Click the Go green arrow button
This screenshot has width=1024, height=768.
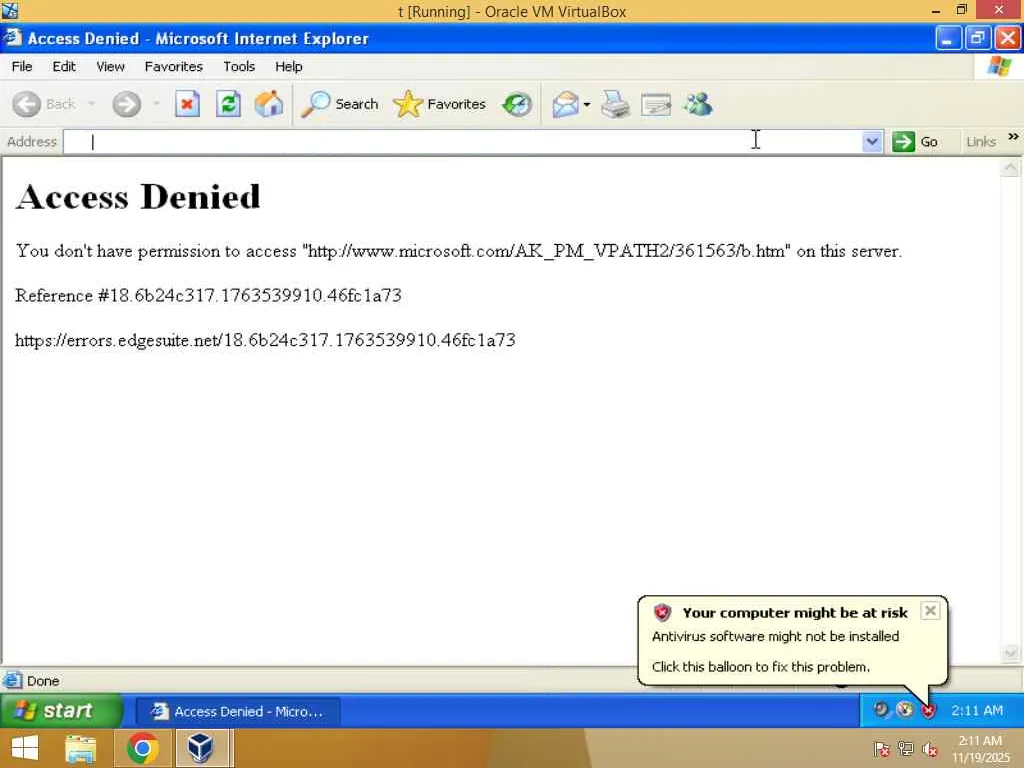[915, 142]
